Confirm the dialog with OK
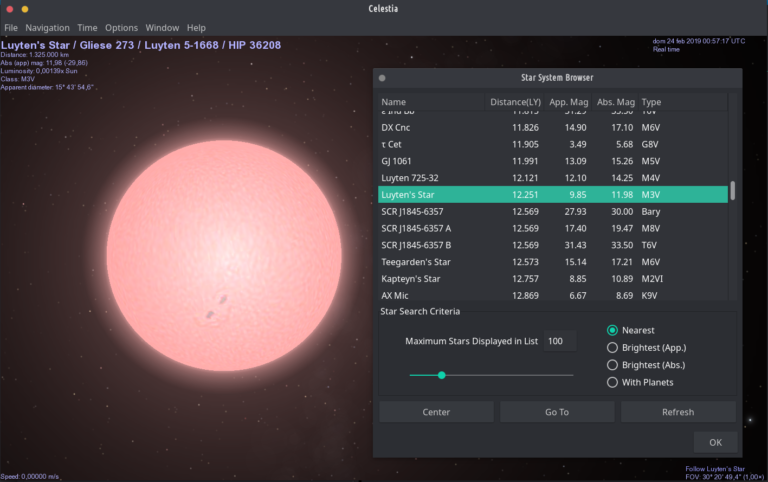Viewport: 768px width, 482px height. click(x=715, y=442)
